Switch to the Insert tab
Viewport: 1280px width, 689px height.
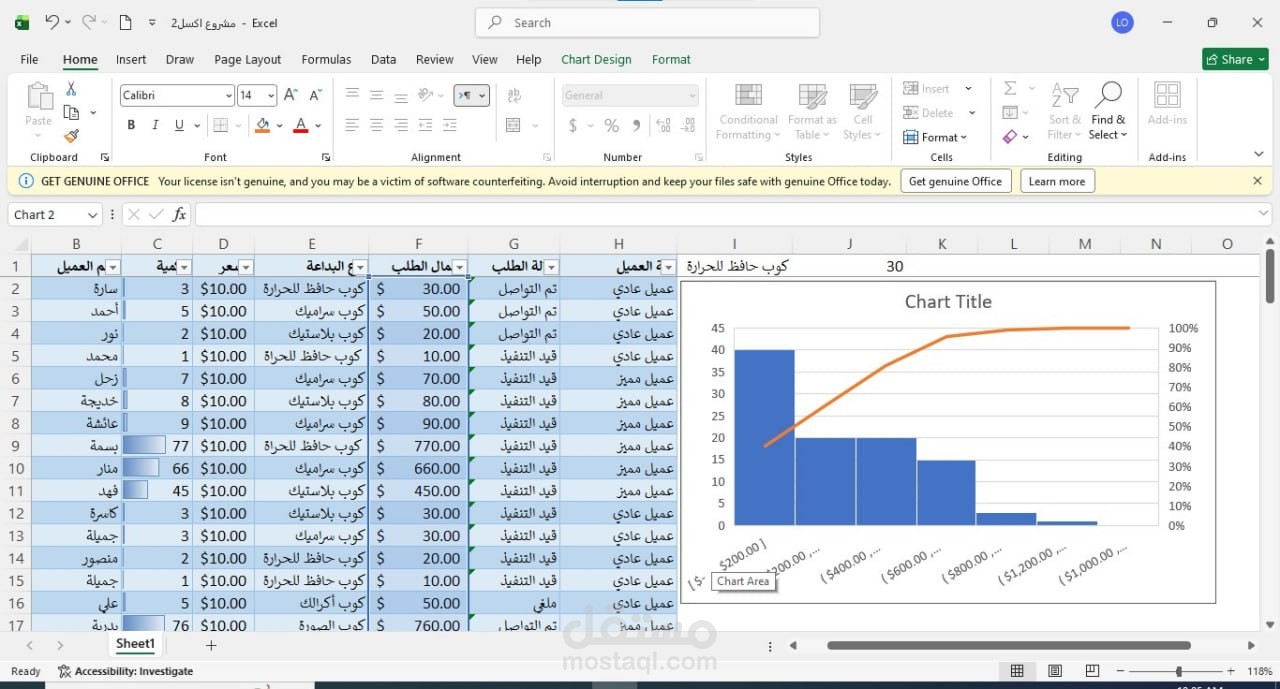[x=131, y=59]
